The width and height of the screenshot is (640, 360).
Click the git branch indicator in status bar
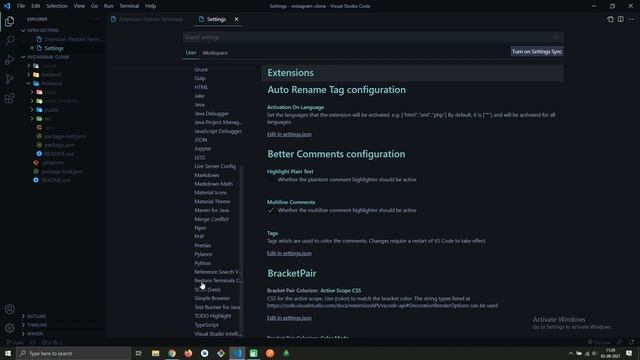pyautogui.click(x=16, y=342)
